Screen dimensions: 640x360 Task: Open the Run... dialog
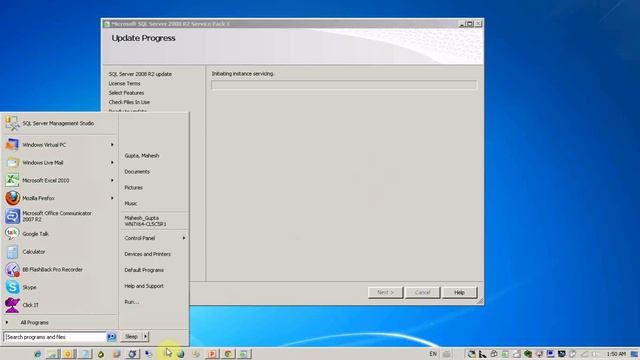[131, 302]
